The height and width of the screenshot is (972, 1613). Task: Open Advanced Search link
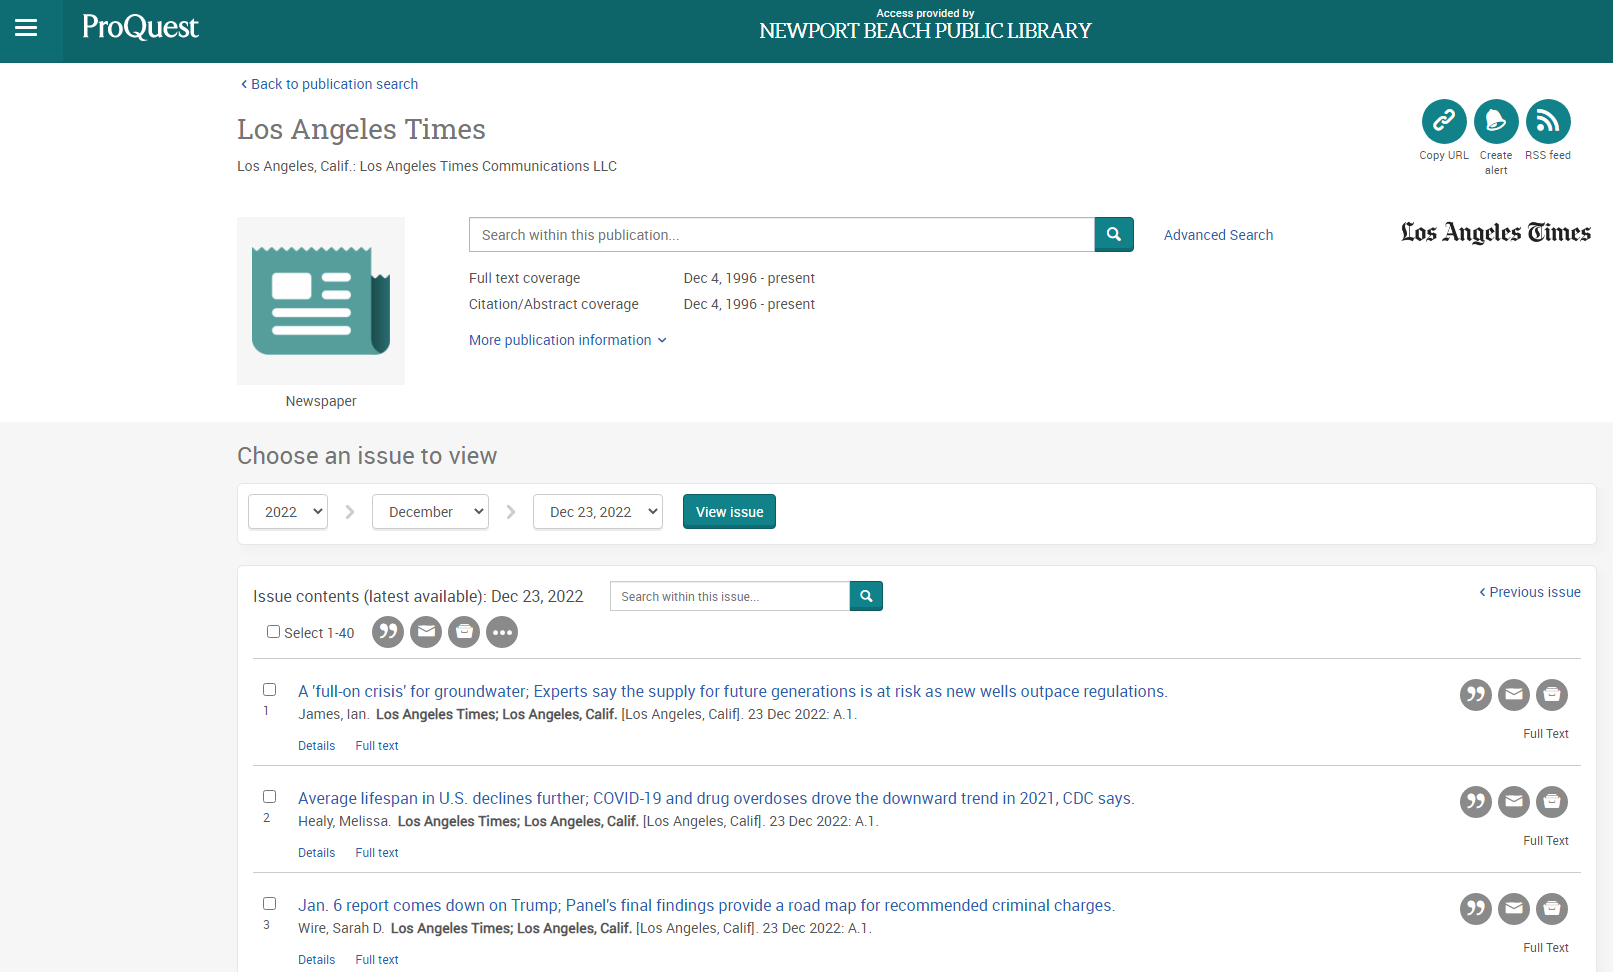(1218, 235)
